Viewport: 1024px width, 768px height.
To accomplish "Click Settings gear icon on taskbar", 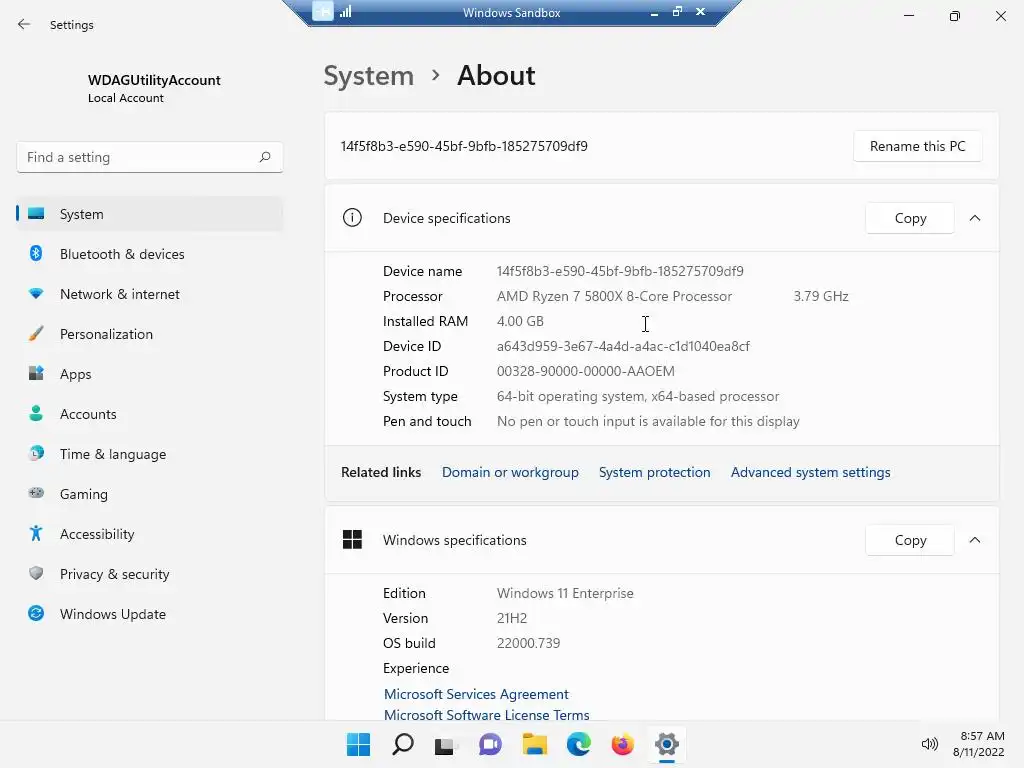I will coord(666,744).
